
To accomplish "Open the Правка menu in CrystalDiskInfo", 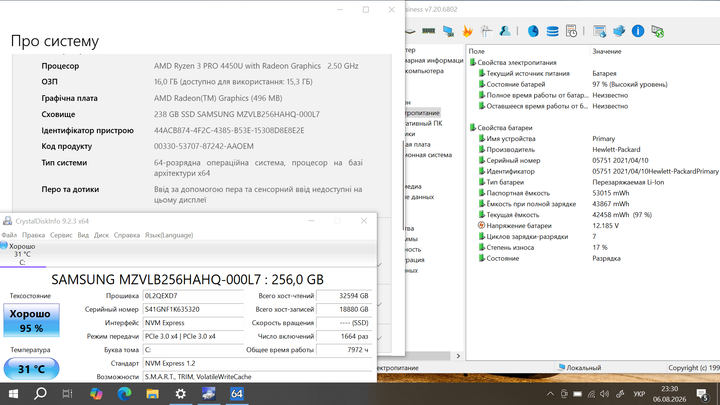I will [x=34, y=235].
